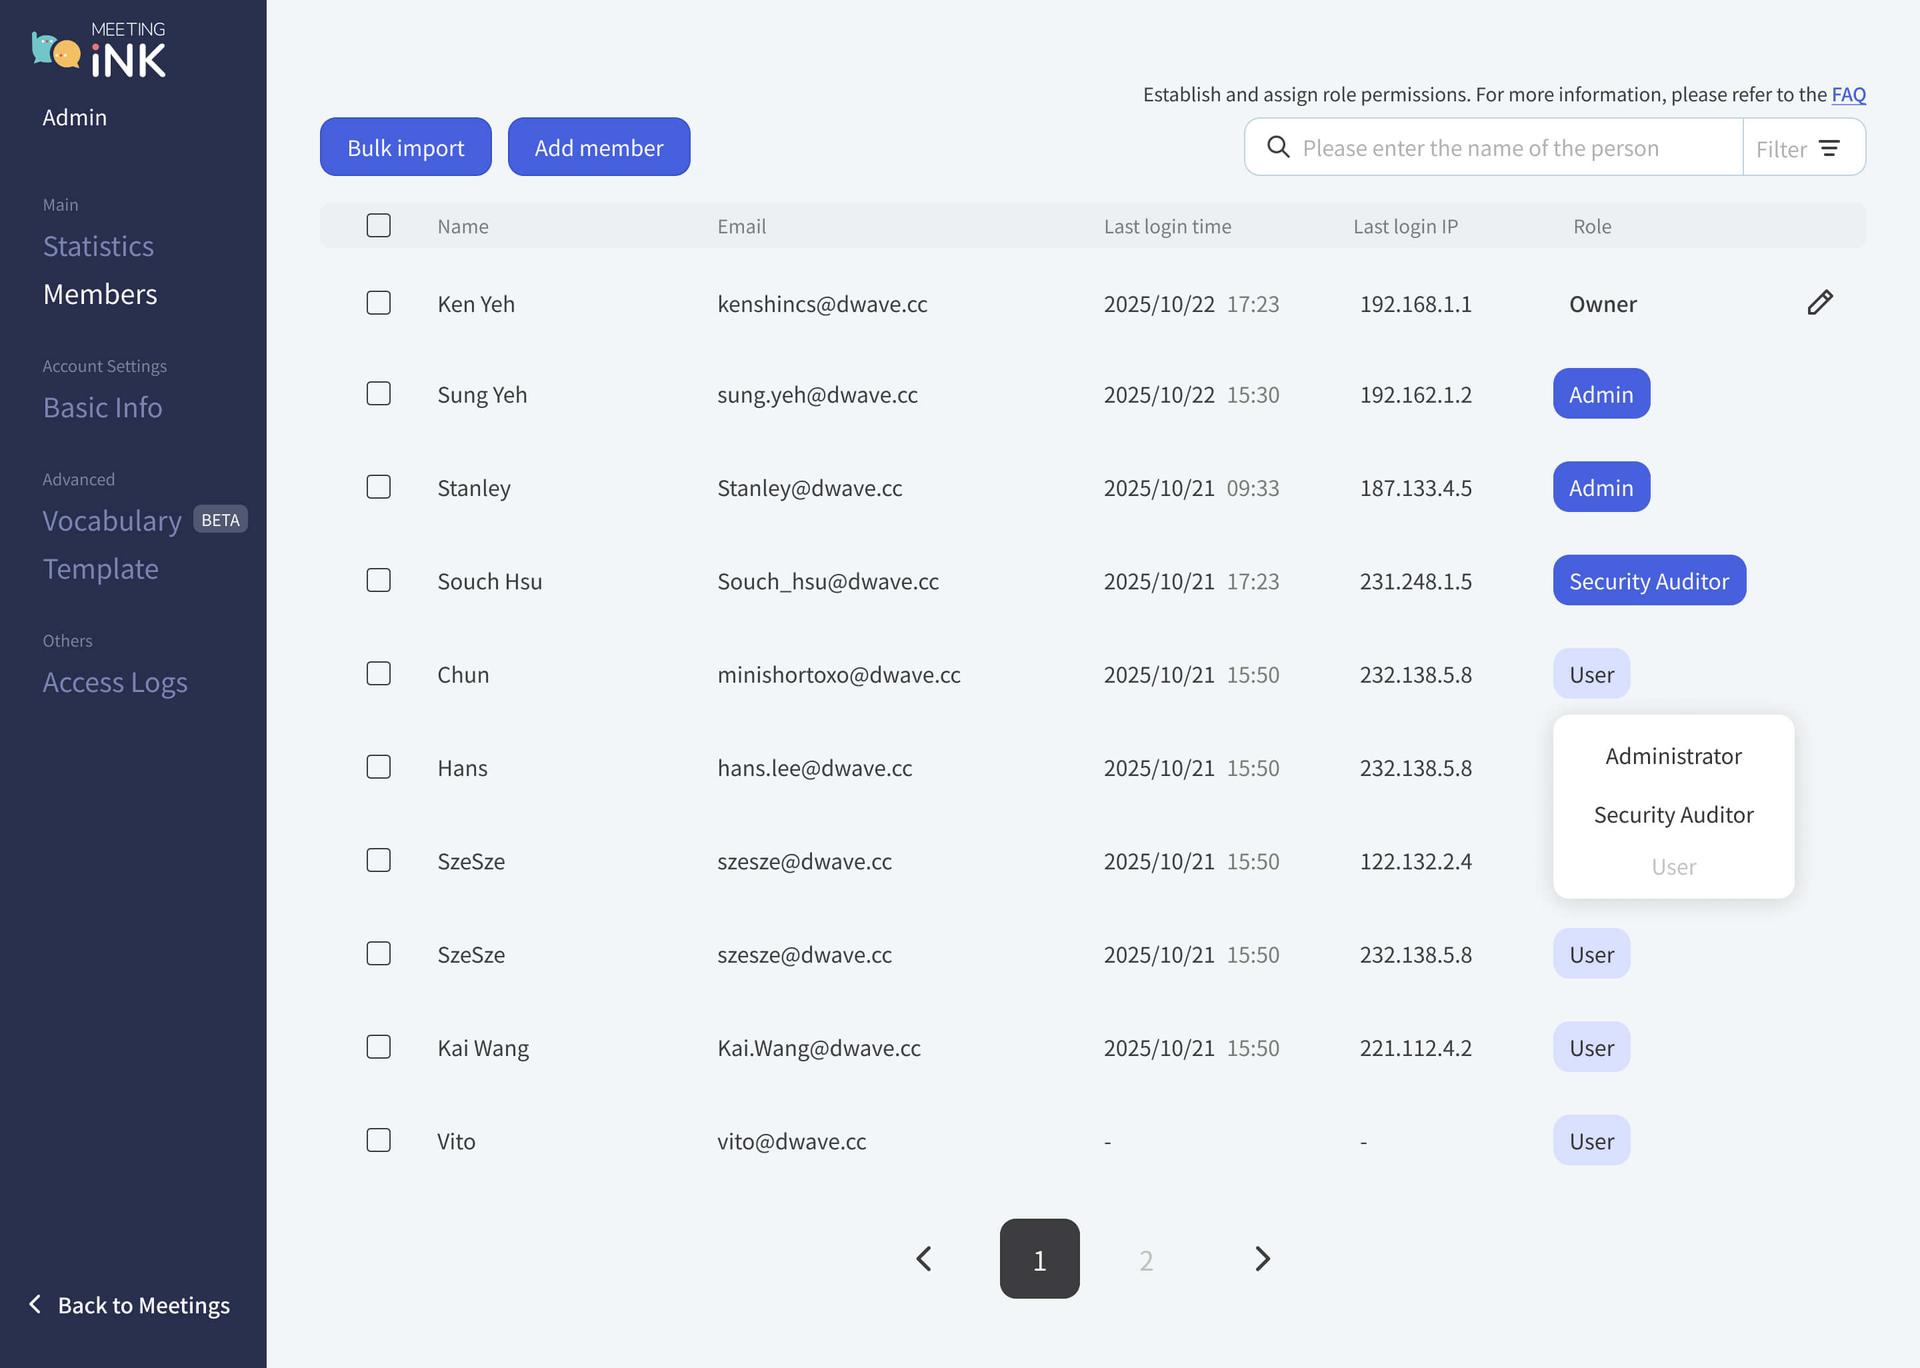
Task: Go to next page arrow
Action: [1262, 1258]
